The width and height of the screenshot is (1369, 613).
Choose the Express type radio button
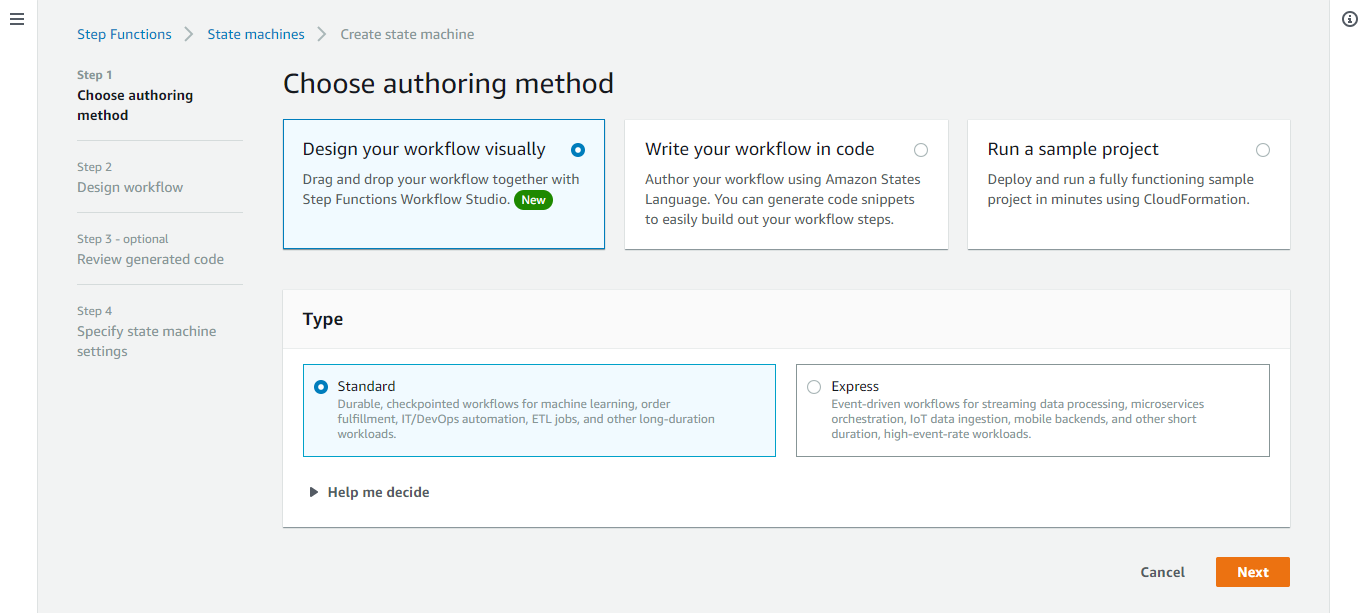814,387
